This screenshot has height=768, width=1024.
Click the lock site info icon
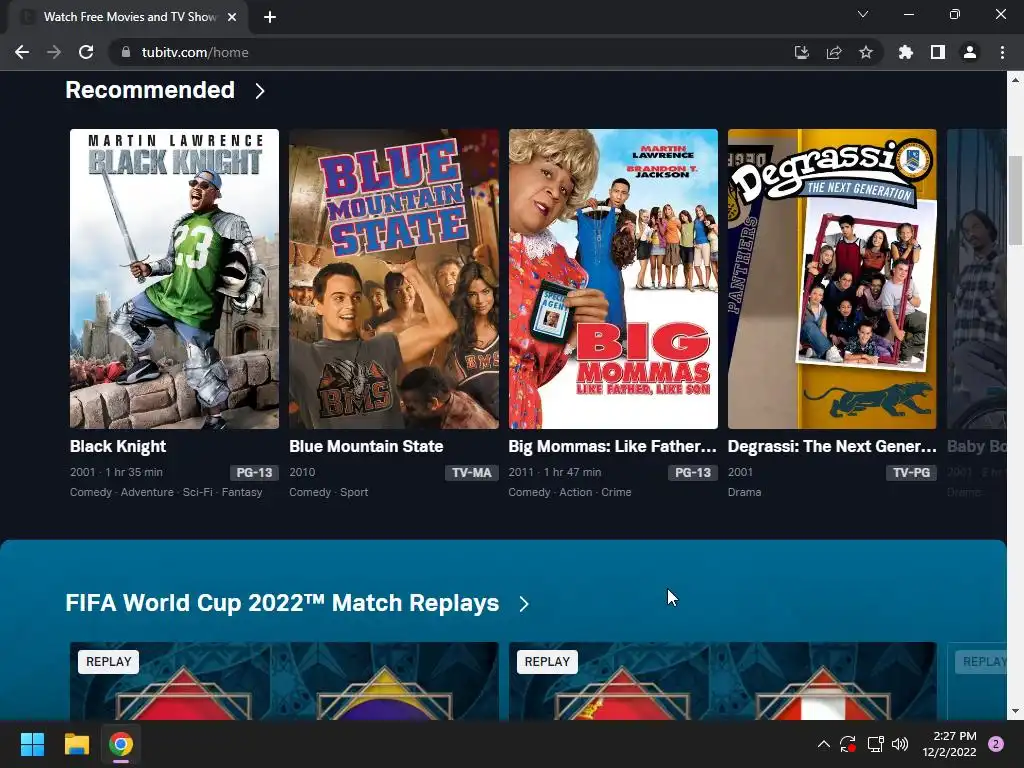pos(126,52)
